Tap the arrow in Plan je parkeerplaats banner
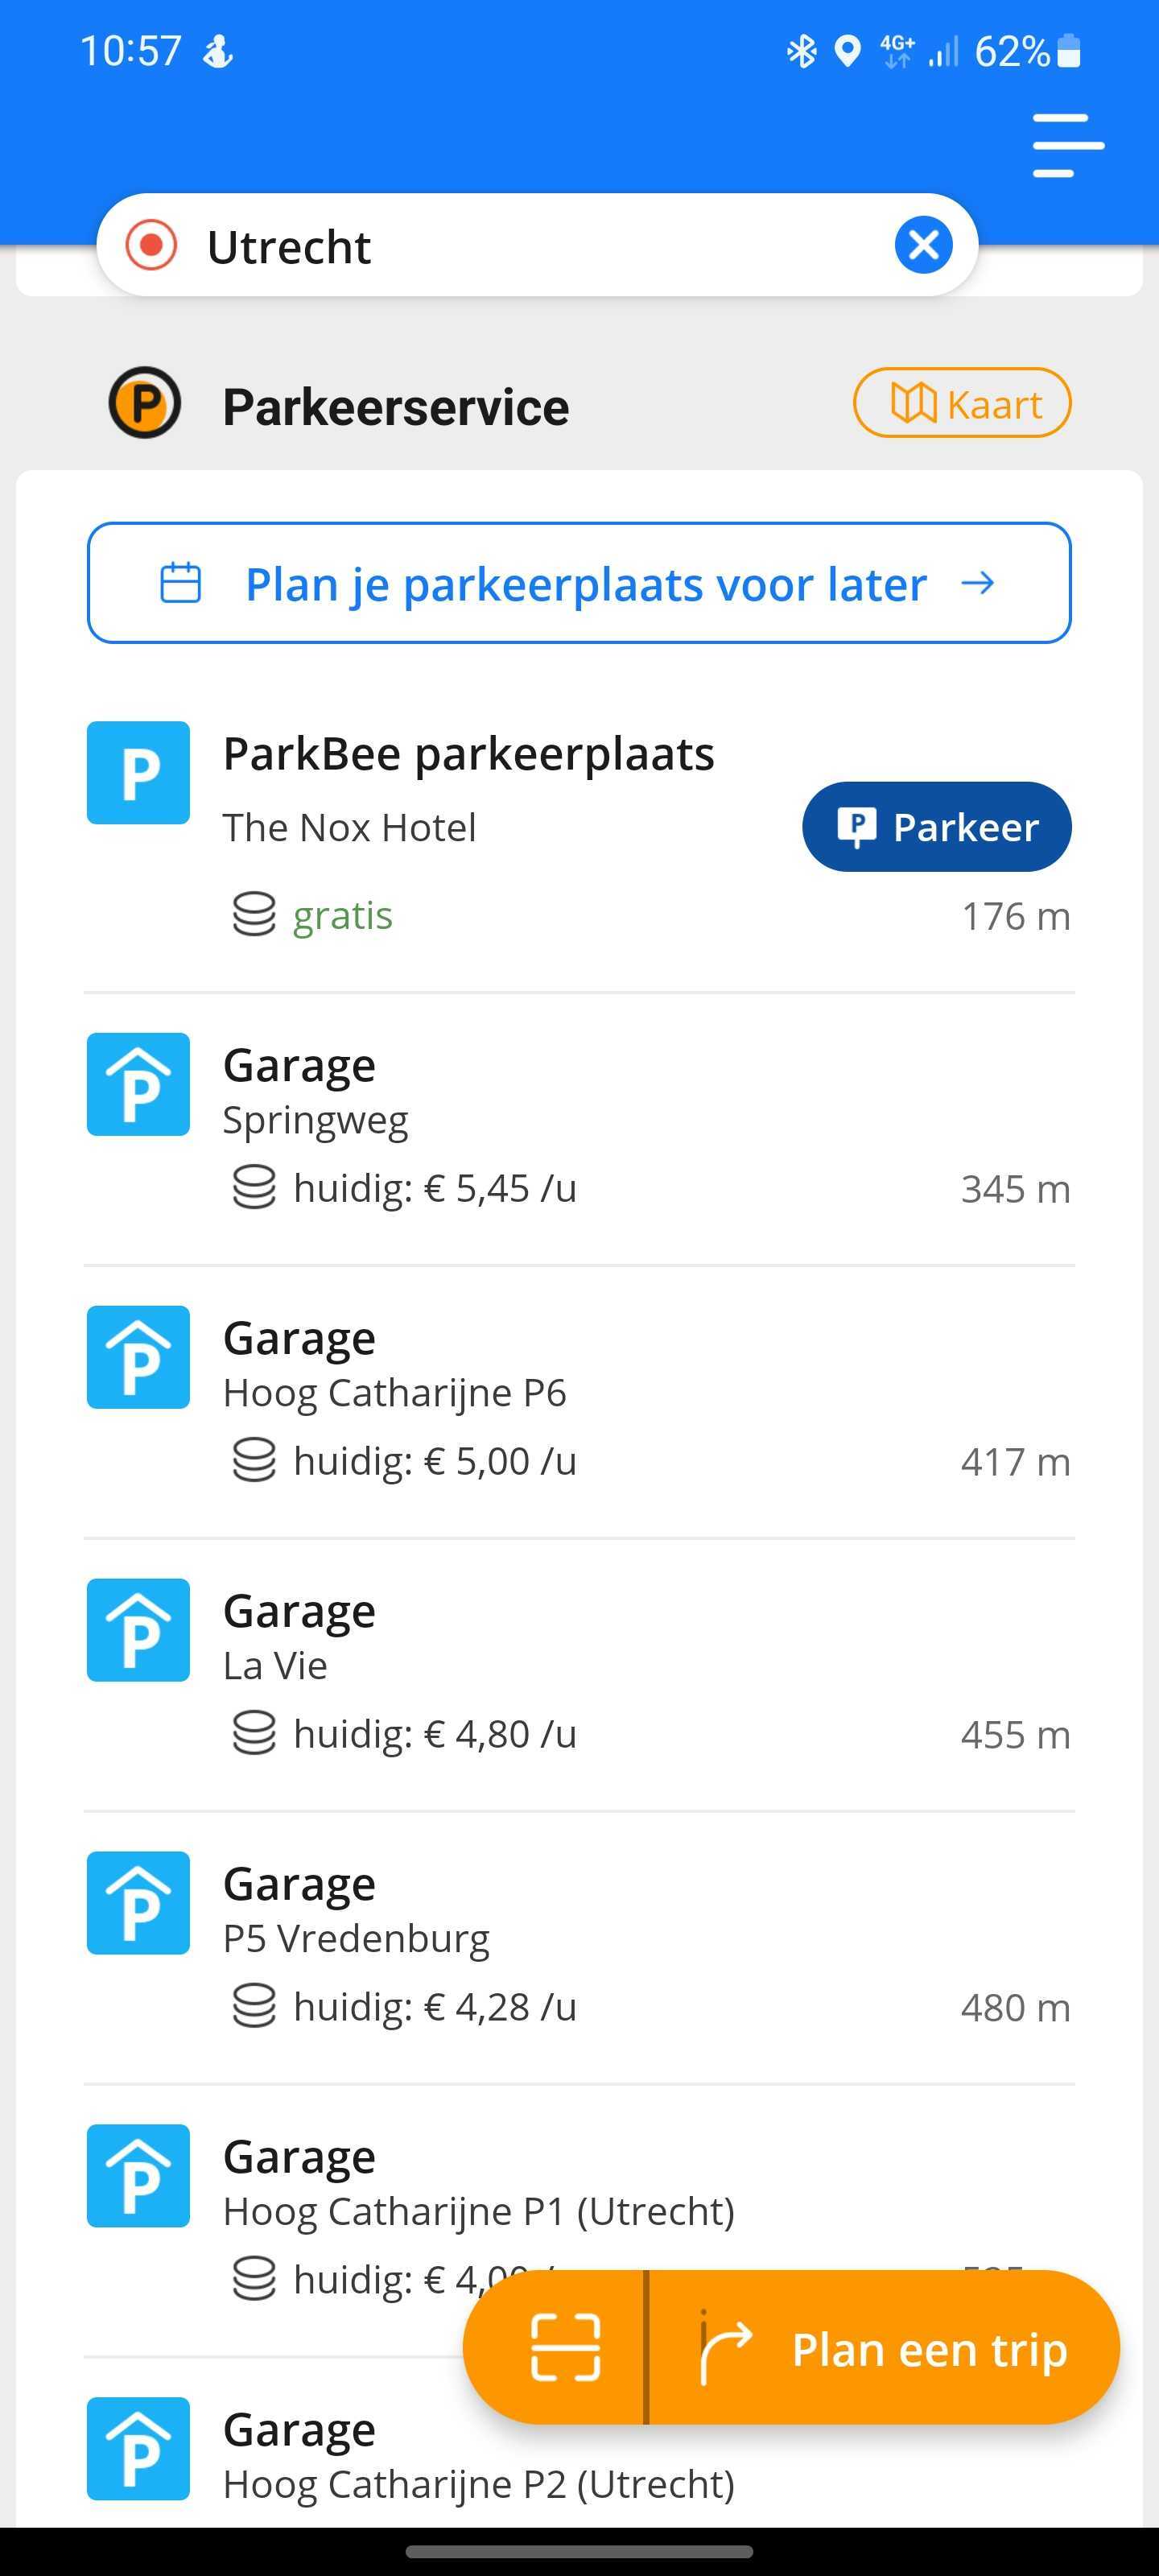1159x2576 pixels. (977, 583)
